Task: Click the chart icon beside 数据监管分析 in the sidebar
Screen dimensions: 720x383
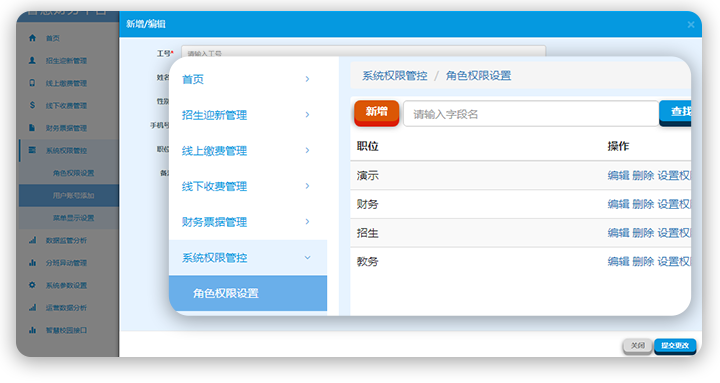Action: pyautogui.click(x=32, y=240)
